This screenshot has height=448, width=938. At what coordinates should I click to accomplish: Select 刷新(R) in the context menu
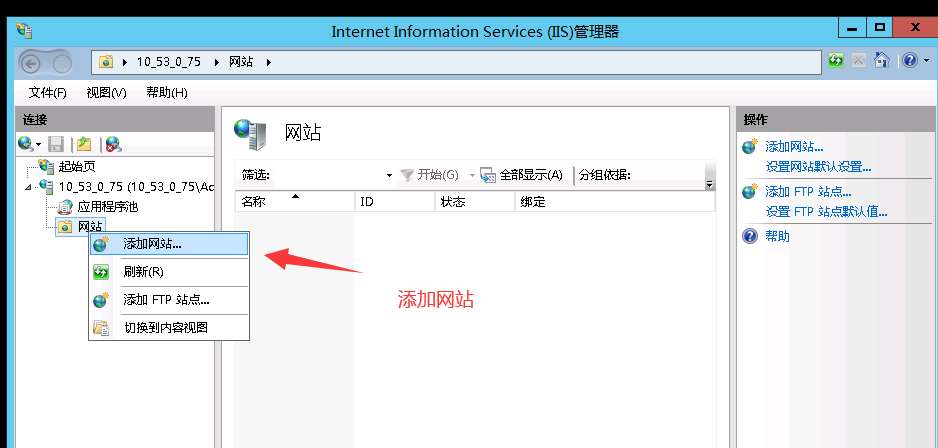[143, 271]
